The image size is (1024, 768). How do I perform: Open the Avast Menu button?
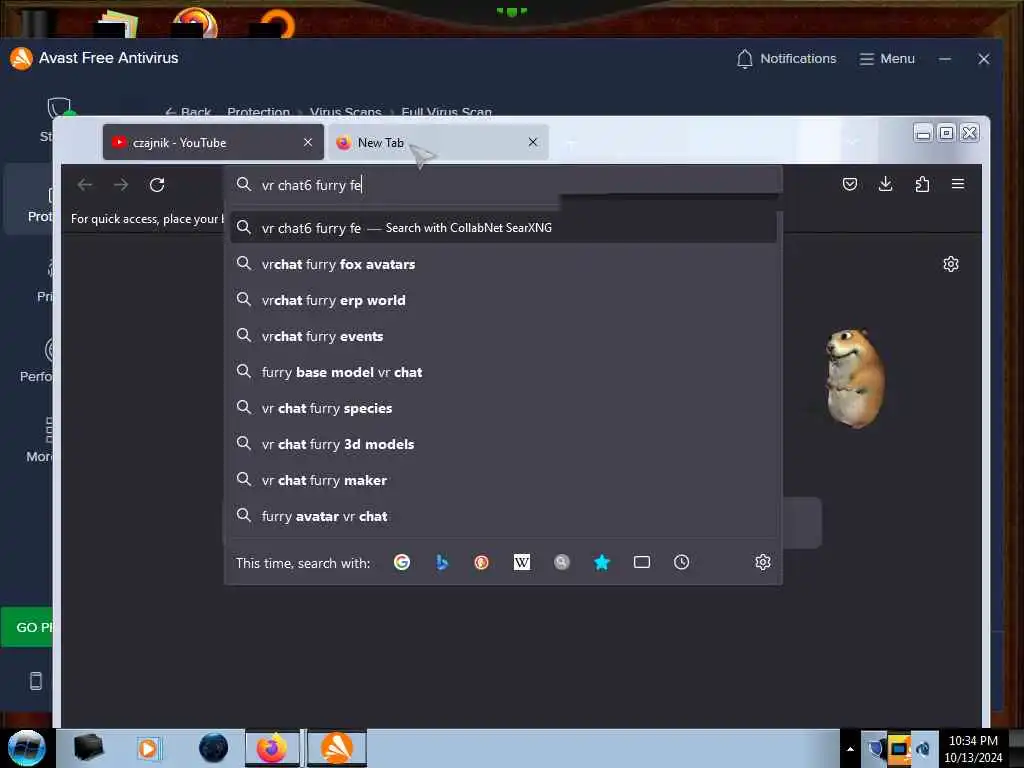pyautogui.click(x=887, y=59)
